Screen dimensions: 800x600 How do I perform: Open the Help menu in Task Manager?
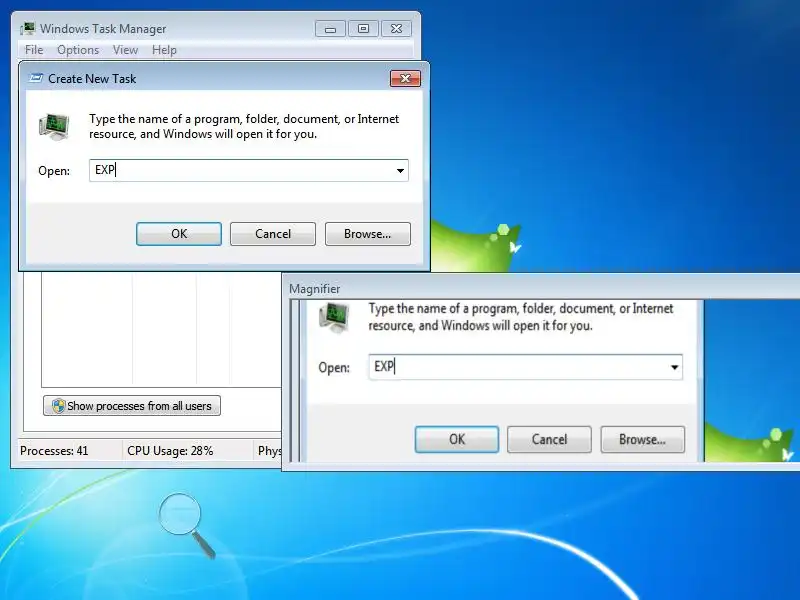pos(164,50)
